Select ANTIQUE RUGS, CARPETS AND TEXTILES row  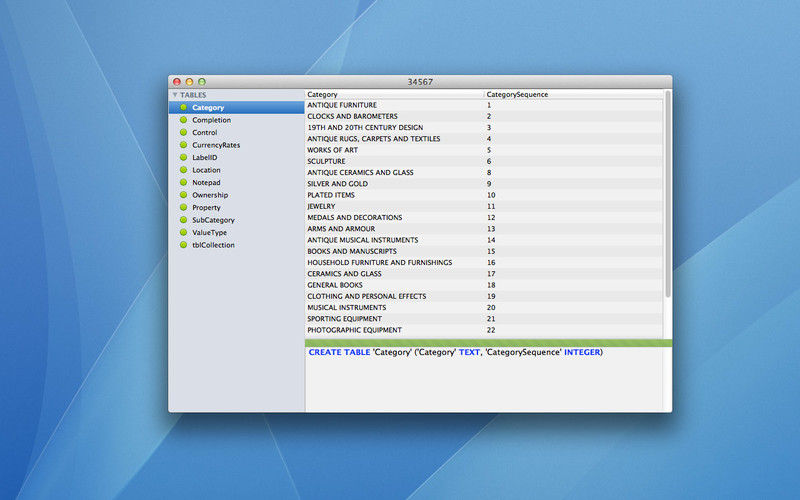(x=484, y=139)
